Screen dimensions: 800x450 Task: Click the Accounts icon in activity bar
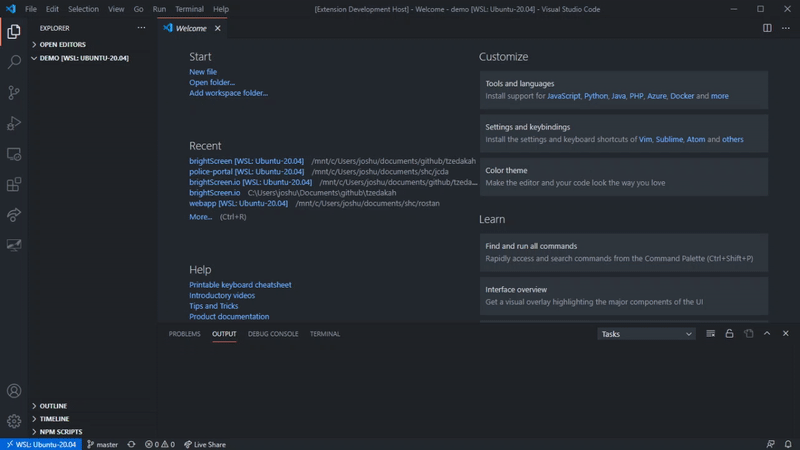pyautogui.click(x=14, y=391)
